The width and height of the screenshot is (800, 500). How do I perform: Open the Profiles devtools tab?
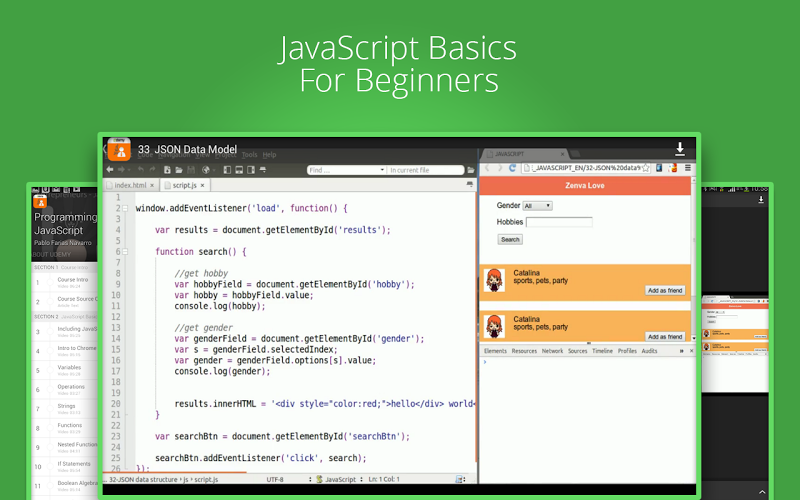point(627,351)
